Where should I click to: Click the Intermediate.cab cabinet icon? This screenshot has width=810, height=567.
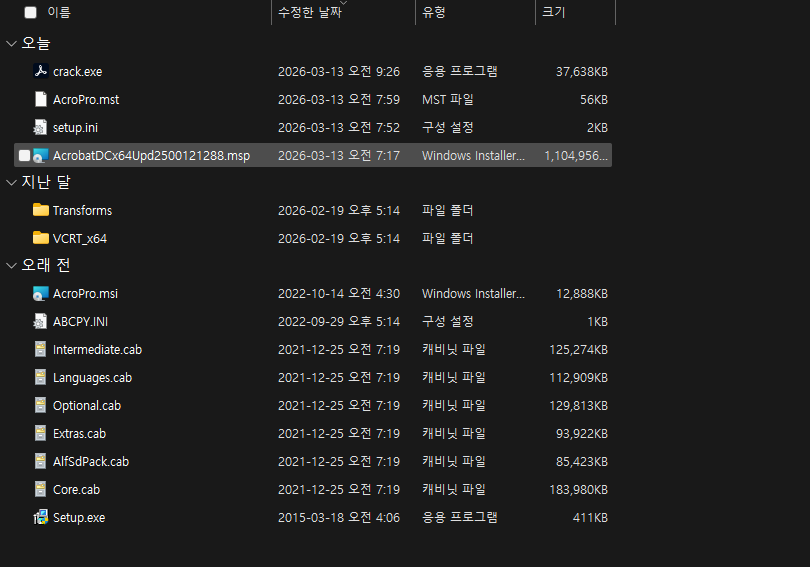[x=40, y=349]
